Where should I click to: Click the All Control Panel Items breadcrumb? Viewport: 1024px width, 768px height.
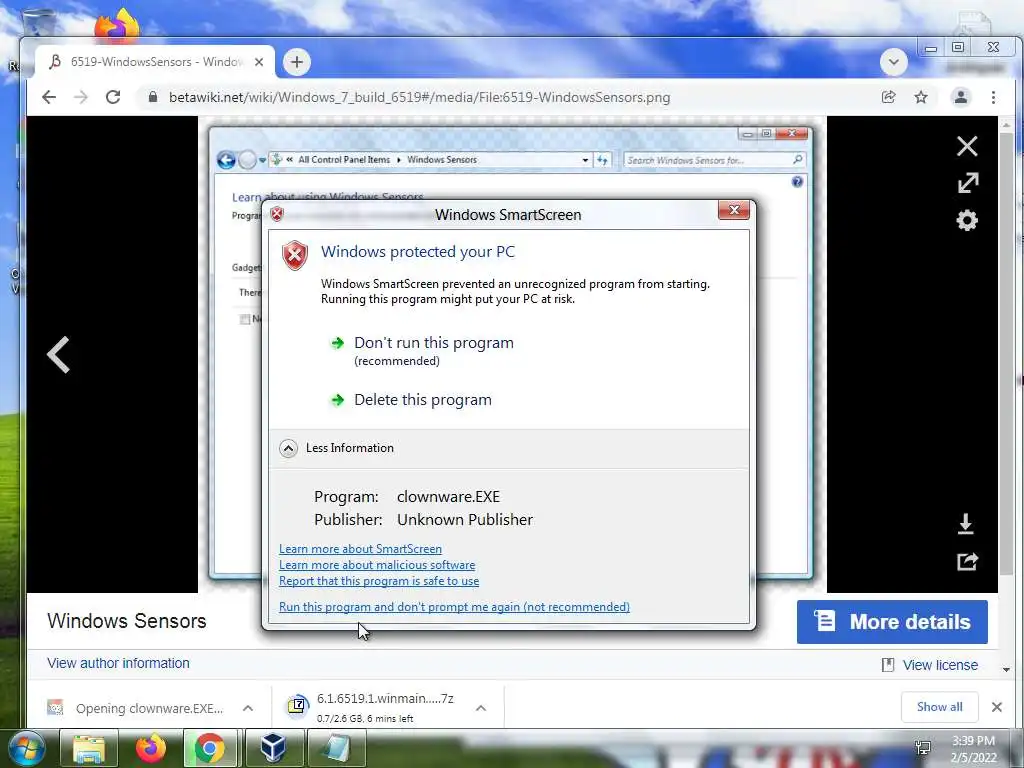click(344, 160)
